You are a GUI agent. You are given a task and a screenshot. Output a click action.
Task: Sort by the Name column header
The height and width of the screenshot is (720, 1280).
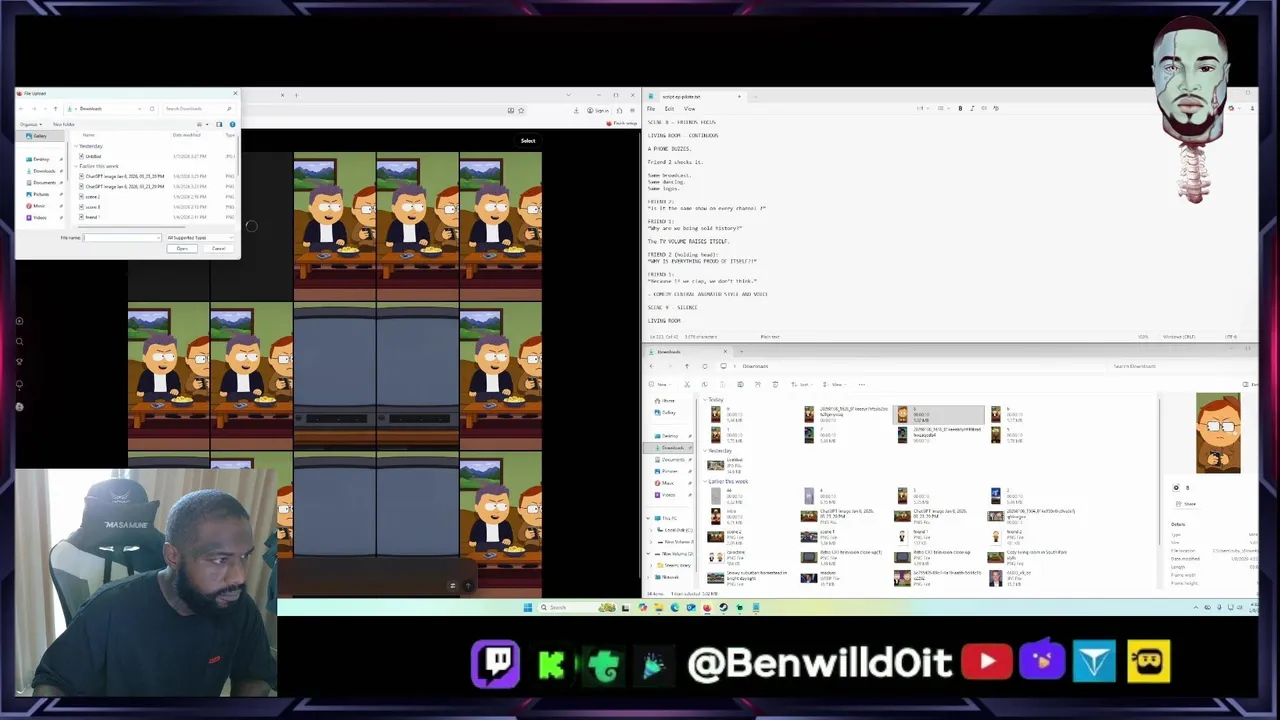point(88,135)
